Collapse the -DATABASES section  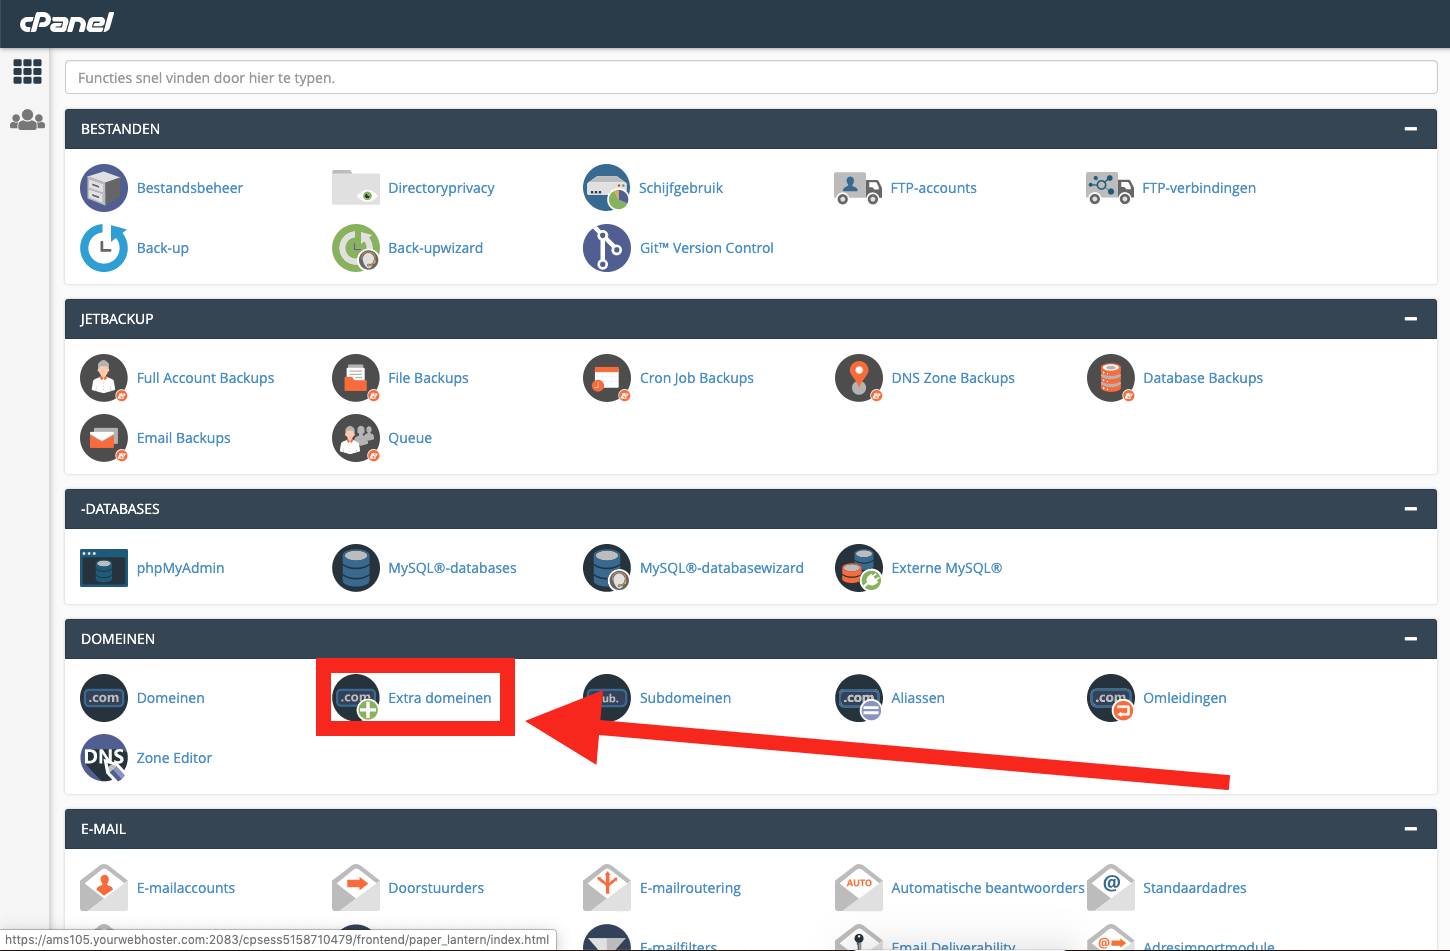(1411, 509)
